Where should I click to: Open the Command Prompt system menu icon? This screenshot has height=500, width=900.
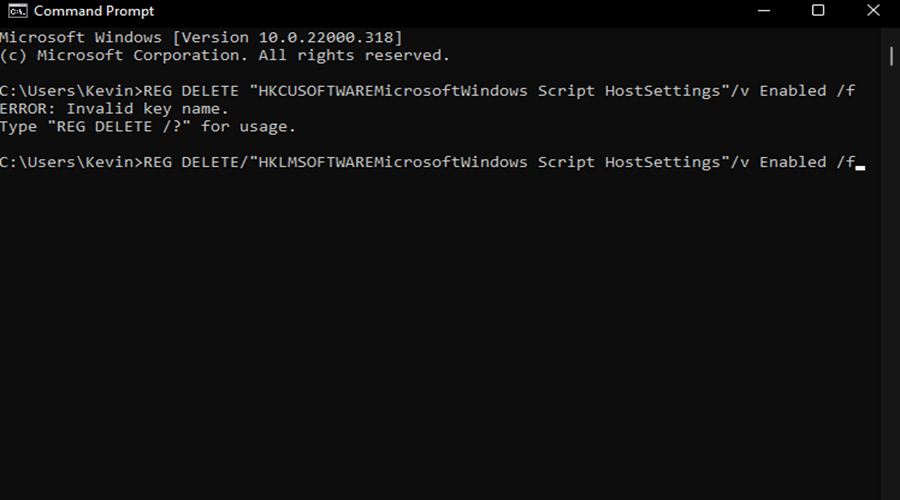17,11
